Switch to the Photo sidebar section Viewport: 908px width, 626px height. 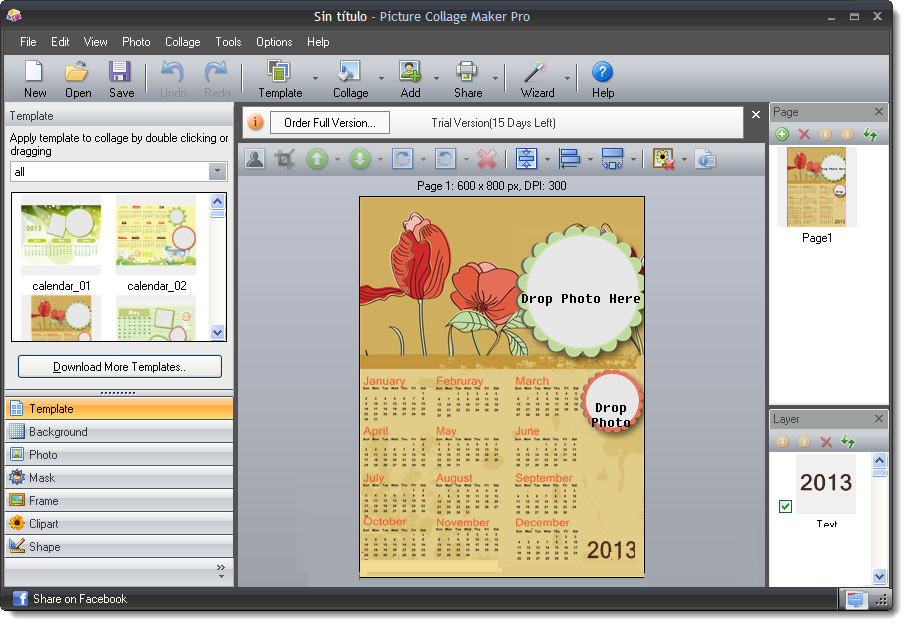coord(119,455)
